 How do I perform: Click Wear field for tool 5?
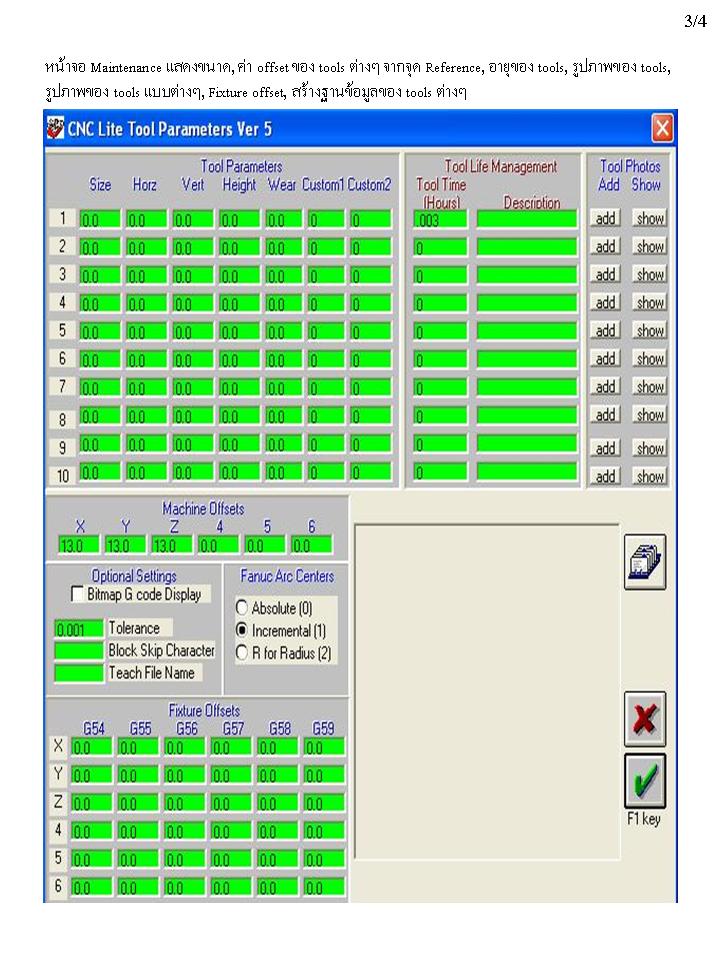(283, 332)
